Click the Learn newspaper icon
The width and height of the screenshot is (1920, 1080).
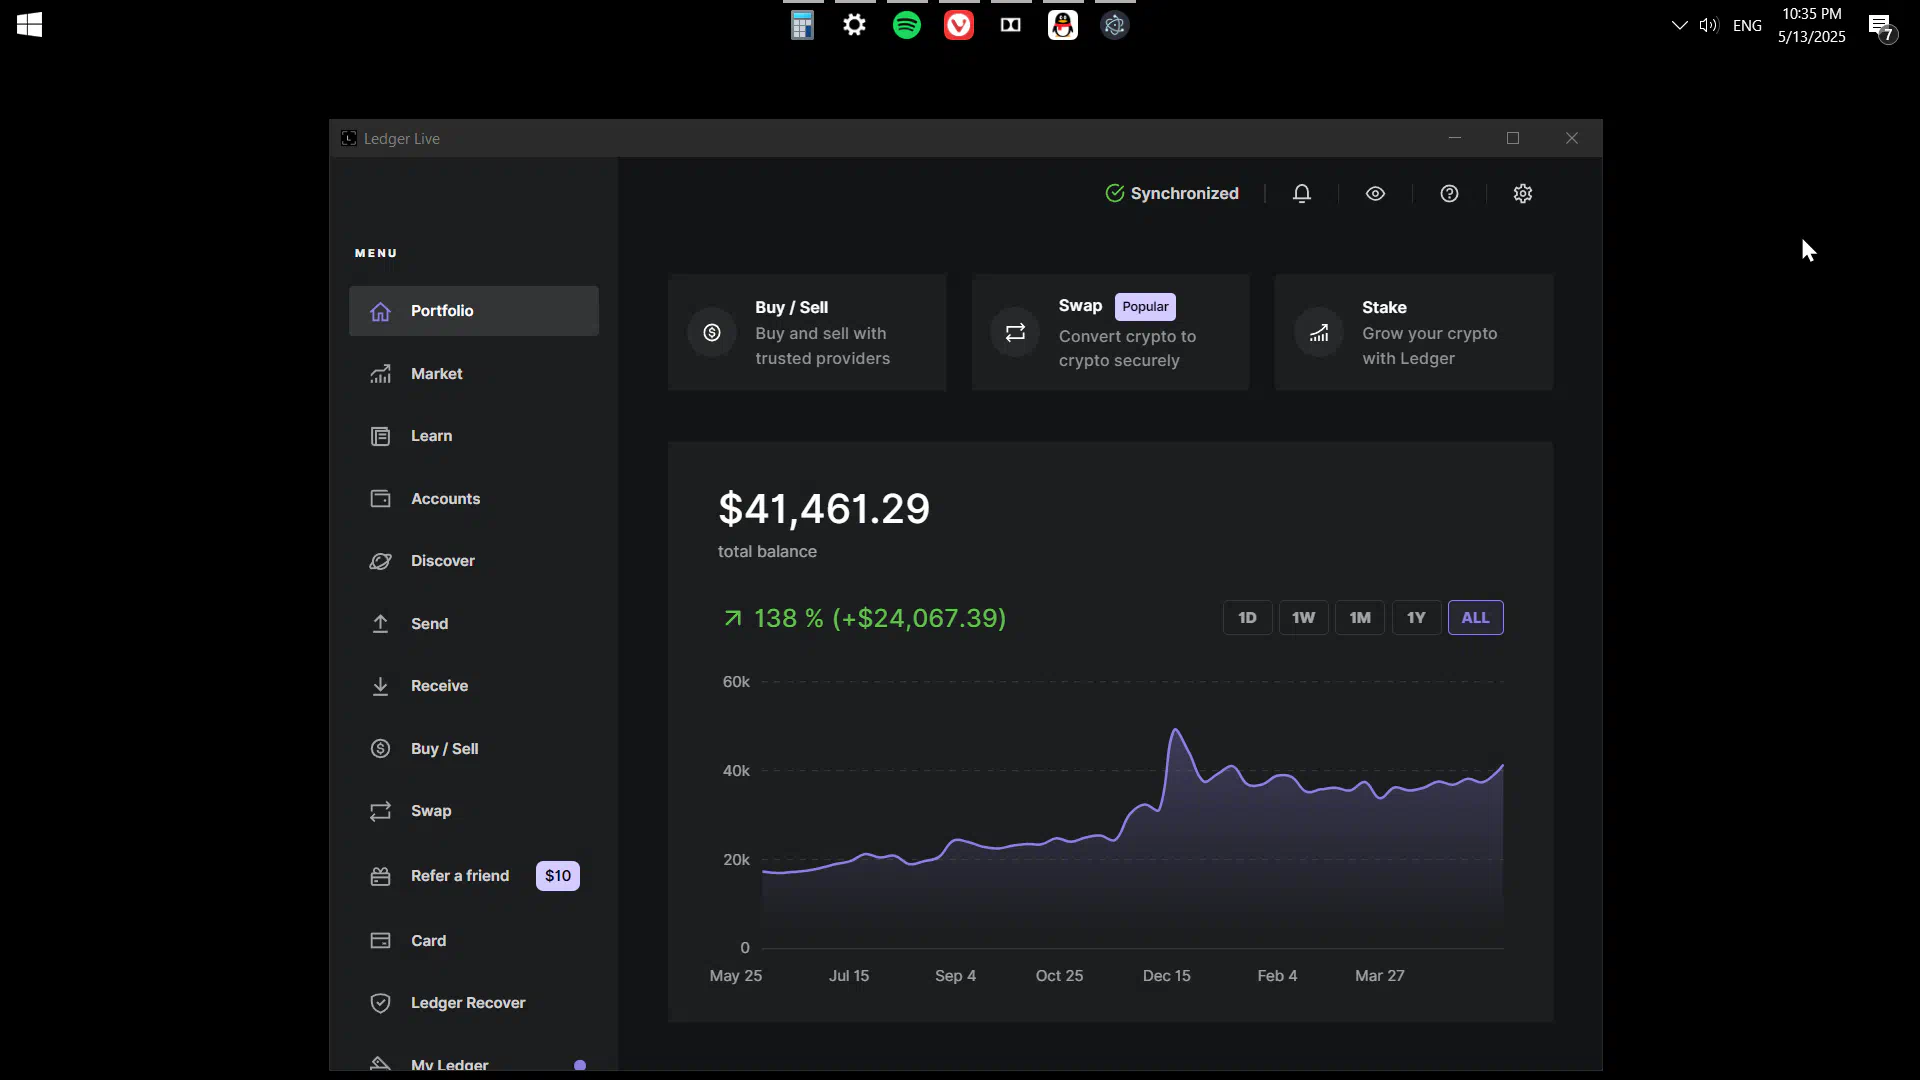pyautogui.click(x=380, y=436)
